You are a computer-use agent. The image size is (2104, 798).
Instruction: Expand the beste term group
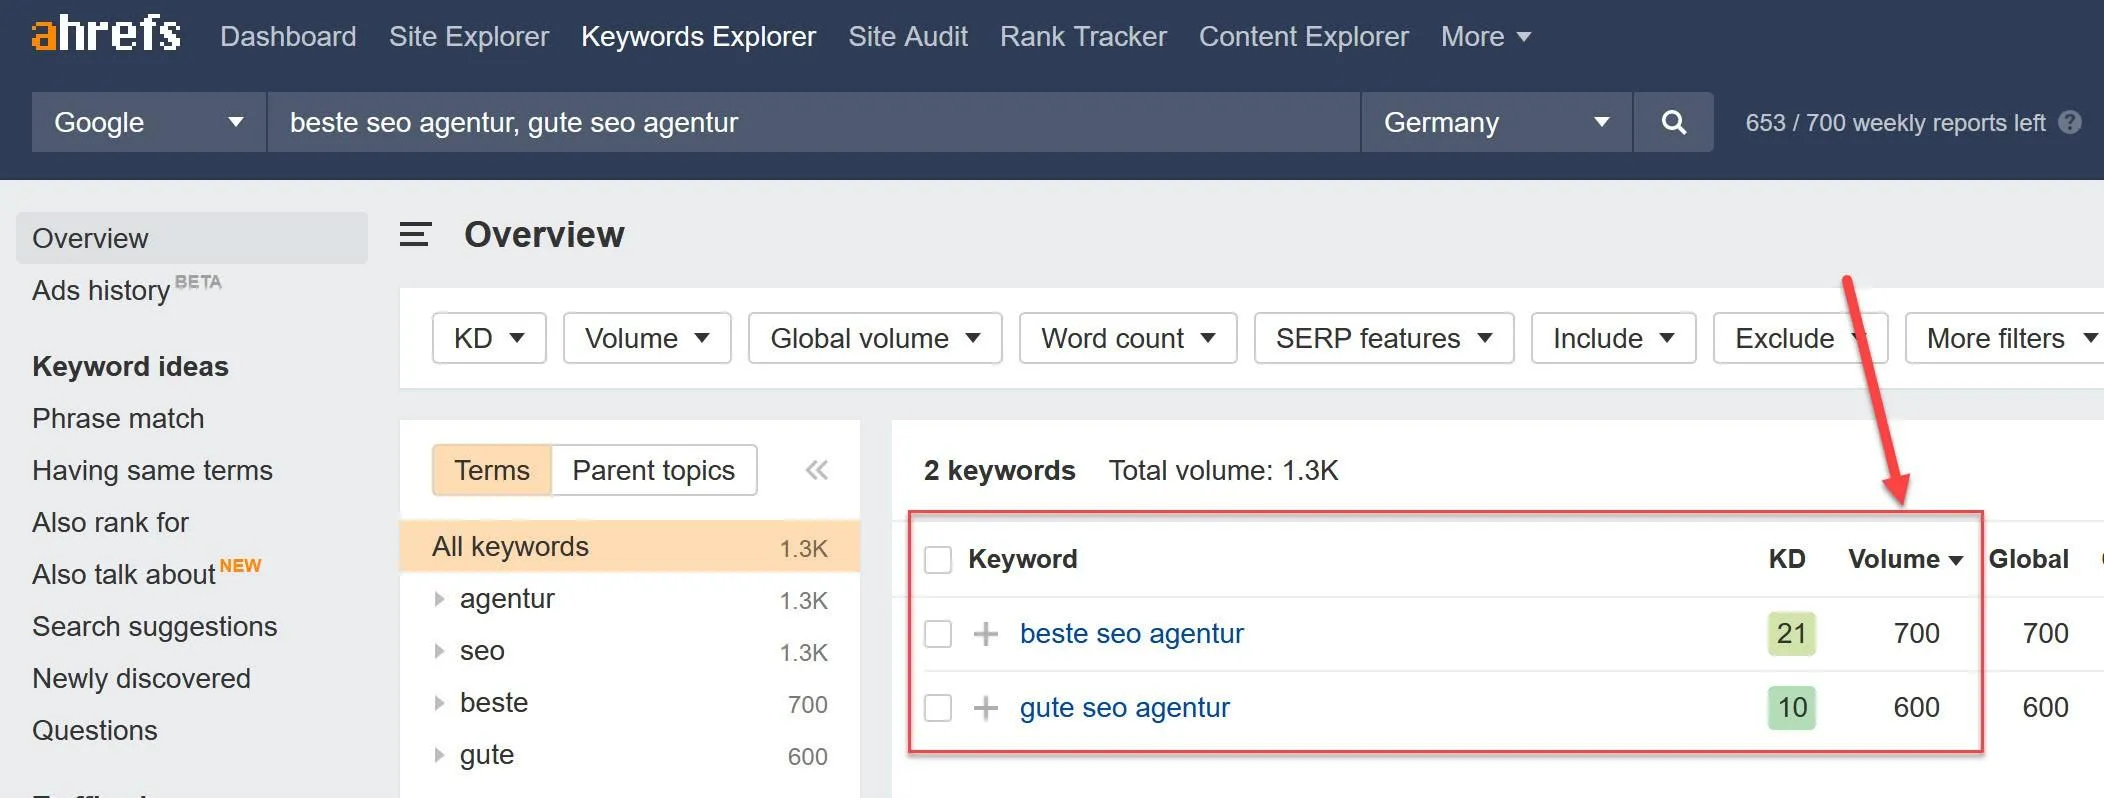439,703
